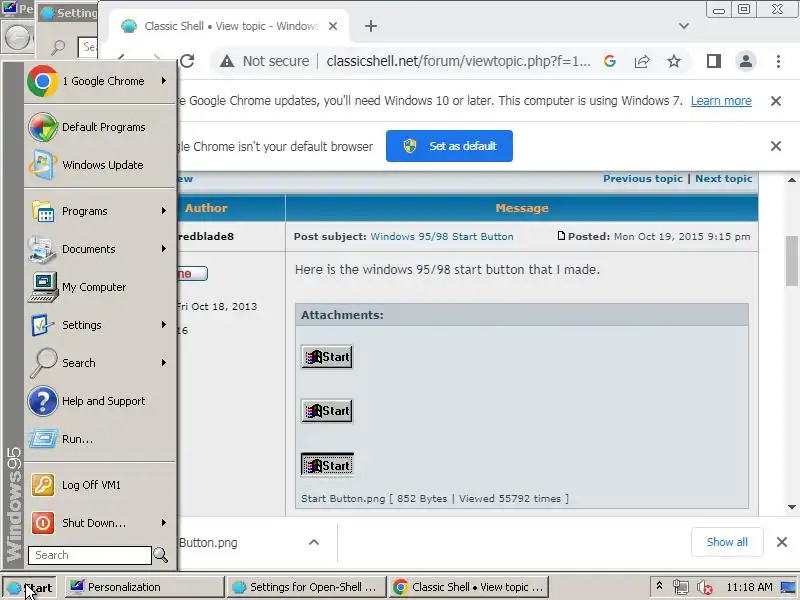Toggle the Chrome side panel icon
This screenshot has height=600, width=800.
click(x=714, y=61)
